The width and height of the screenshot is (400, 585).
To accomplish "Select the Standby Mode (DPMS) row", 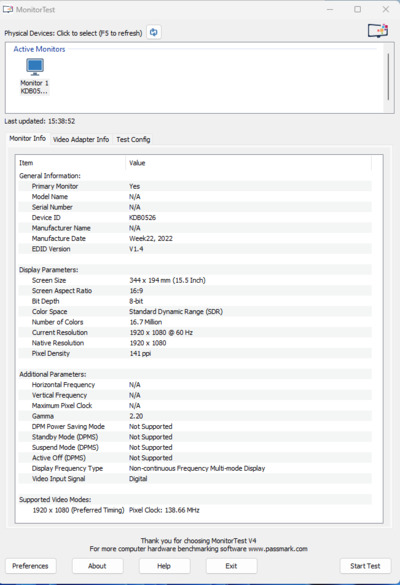I will point(195,437).
